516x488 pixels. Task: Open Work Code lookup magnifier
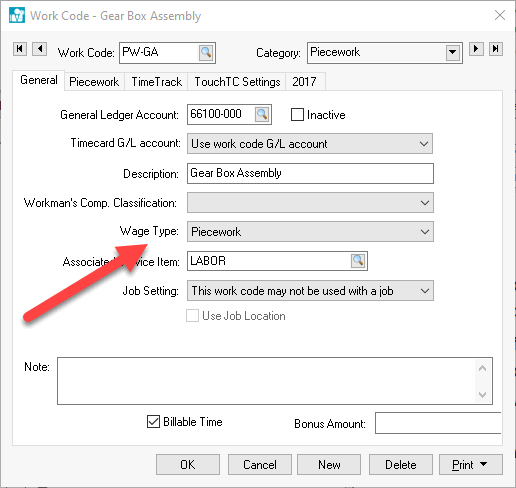coord(206,53)
